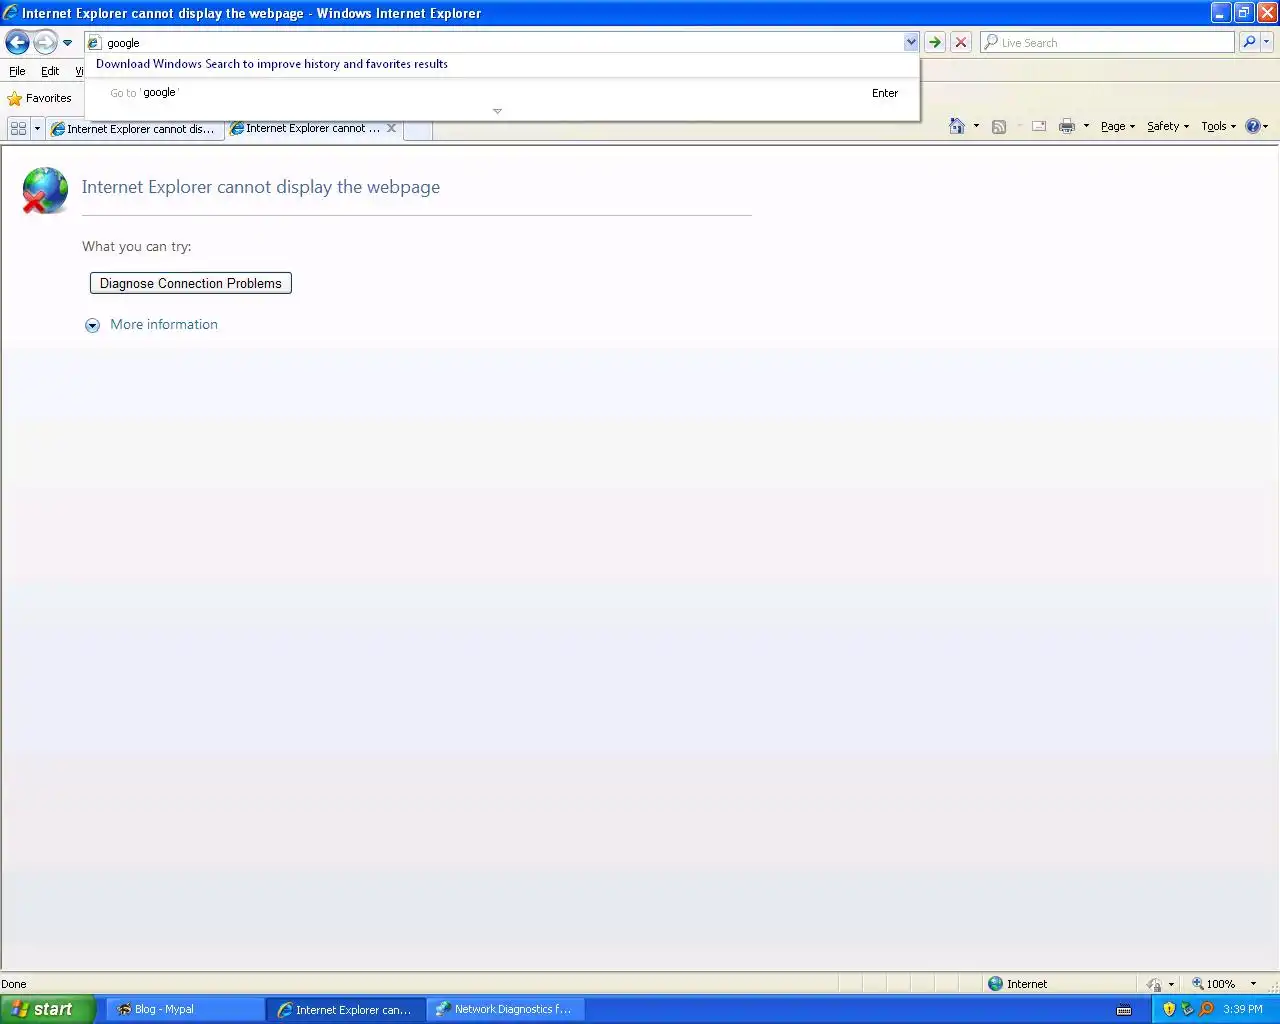The width and height of the screenshot is (1280, 1024).
Task: Click the RSS Feeds icon
Action: 999,126
